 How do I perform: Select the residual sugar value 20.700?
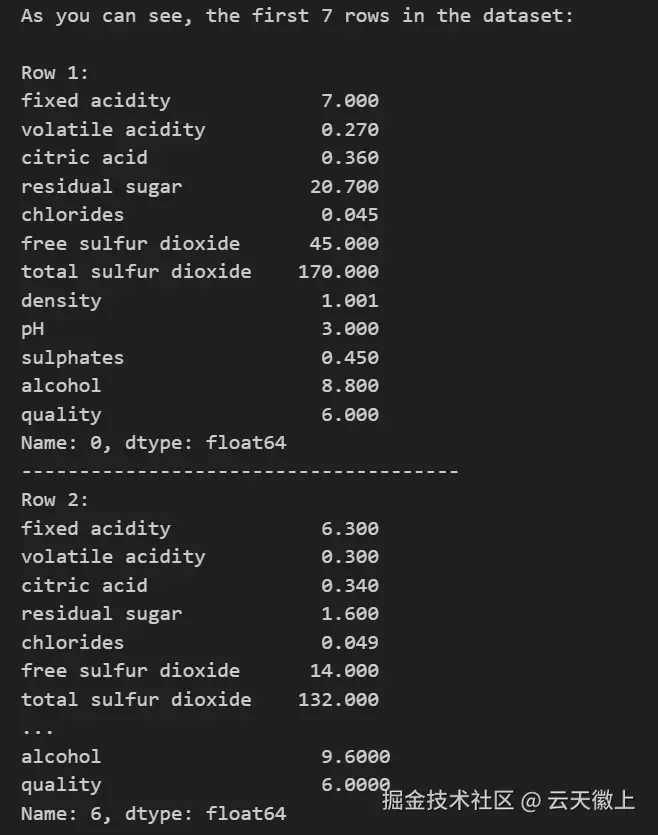(x=344, y=186)
